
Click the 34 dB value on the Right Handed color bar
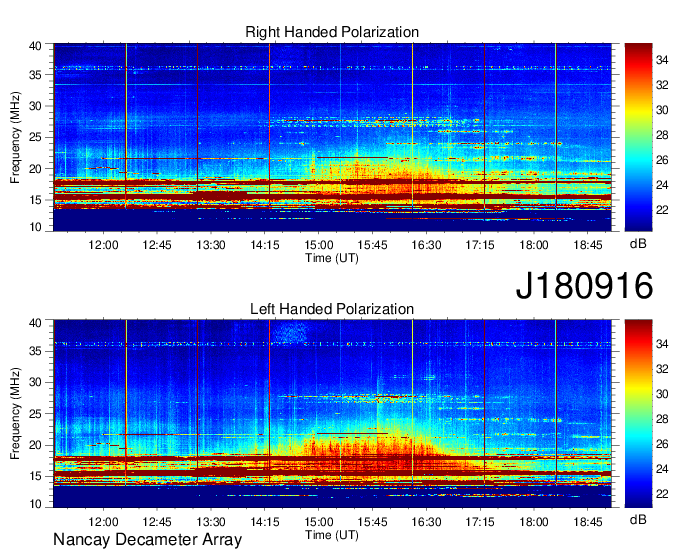(x=662, y=60)
